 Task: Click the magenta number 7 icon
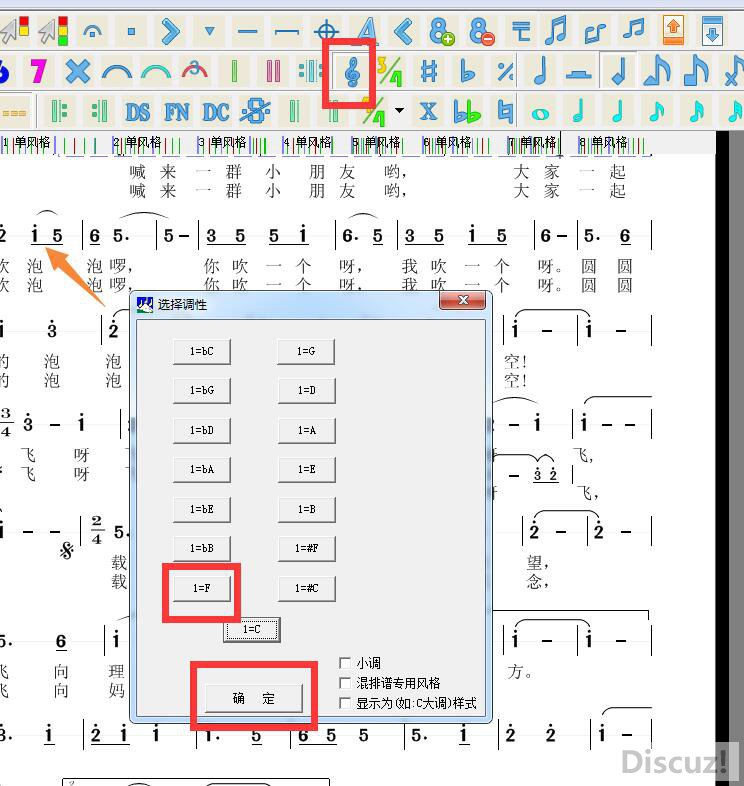39,71
